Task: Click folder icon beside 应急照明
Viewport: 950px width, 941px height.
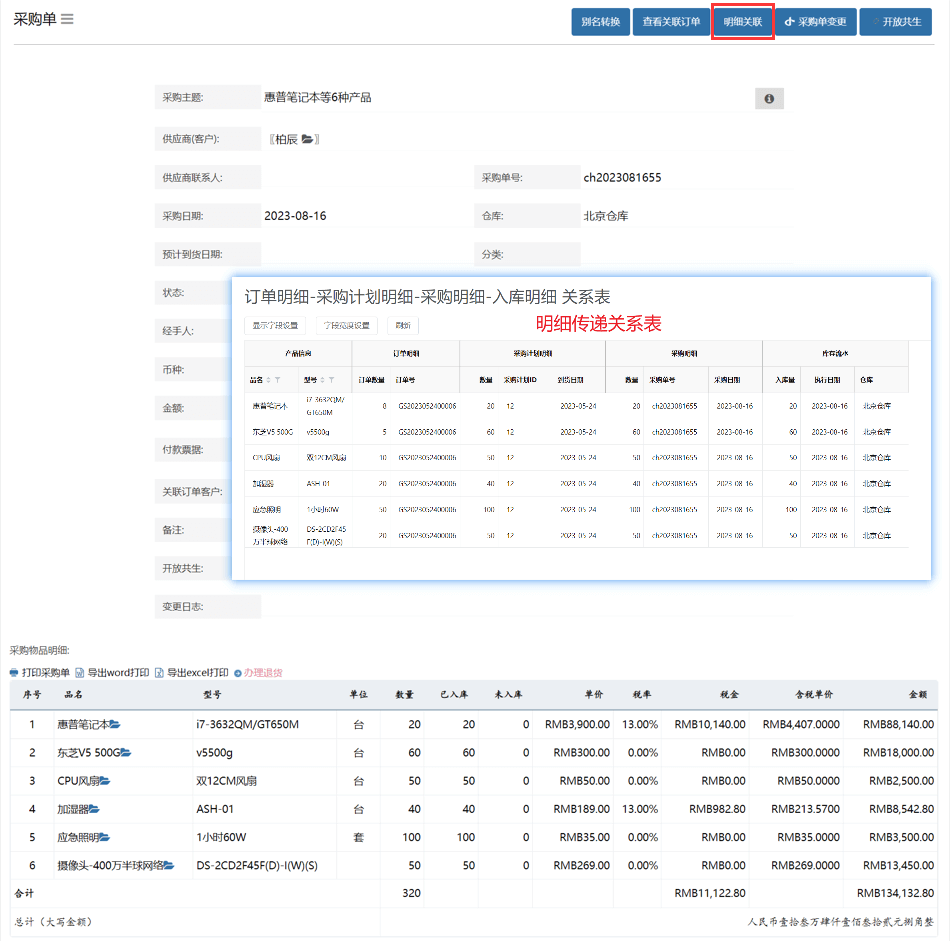Action: tap(103, 836)
